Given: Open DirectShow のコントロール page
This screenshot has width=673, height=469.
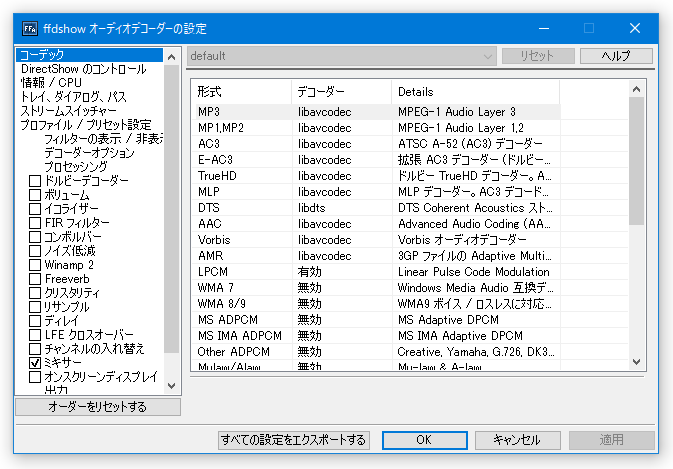Looking at the screenshot, I should [x=84, y=69].
